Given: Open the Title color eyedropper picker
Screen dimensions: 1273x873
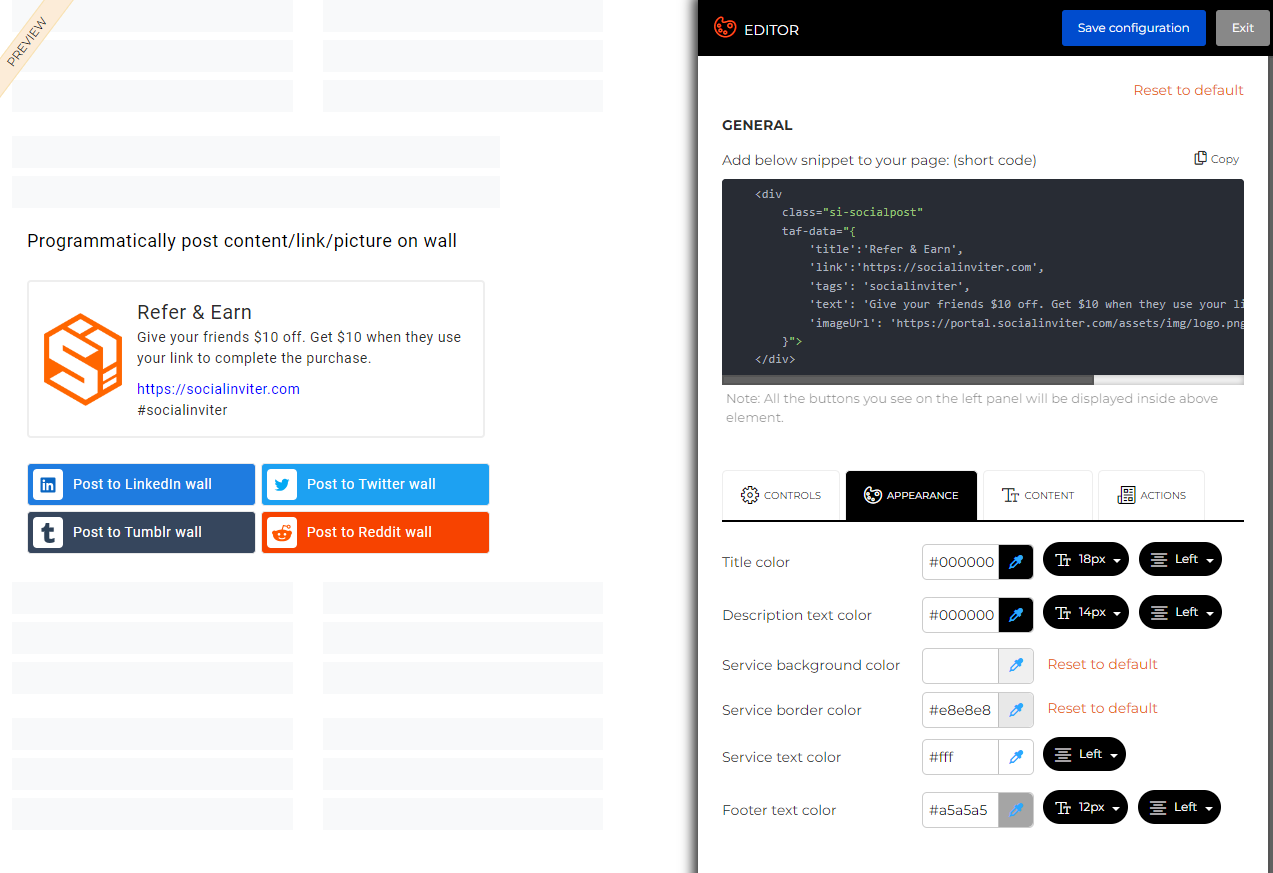Looking at the screenshot, I should [1016, 562].
